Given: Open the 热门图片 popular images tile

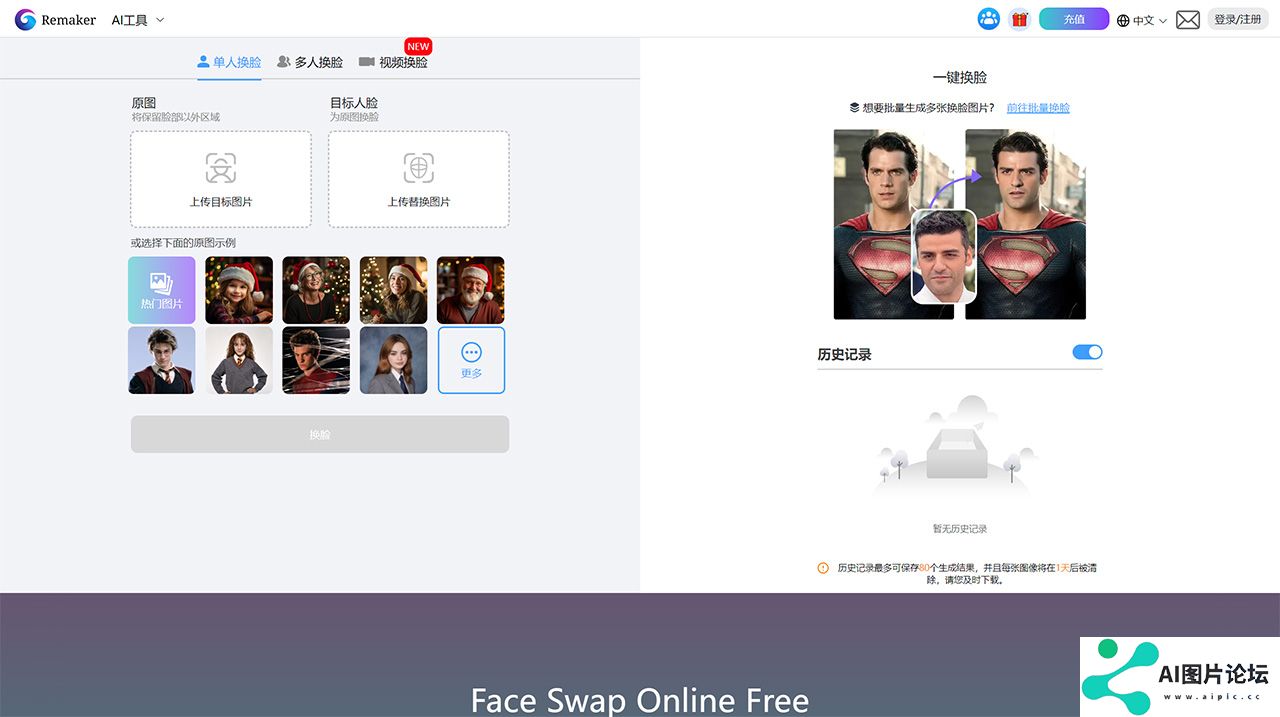Looking at the screenshot, I should (x=161, y=290).
